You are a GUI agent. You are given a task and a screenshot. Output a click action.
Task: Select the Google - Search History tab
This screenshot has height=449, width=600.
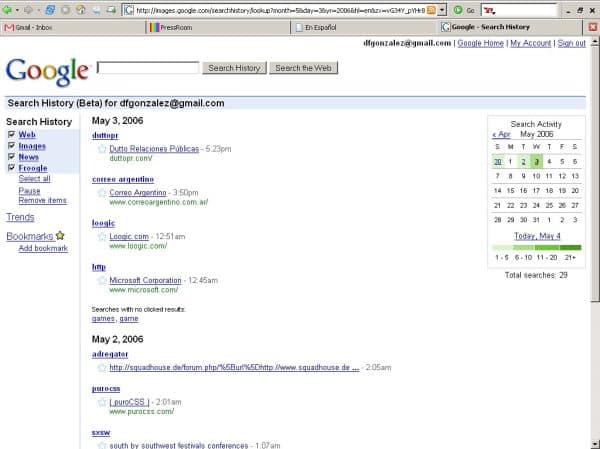509,27
